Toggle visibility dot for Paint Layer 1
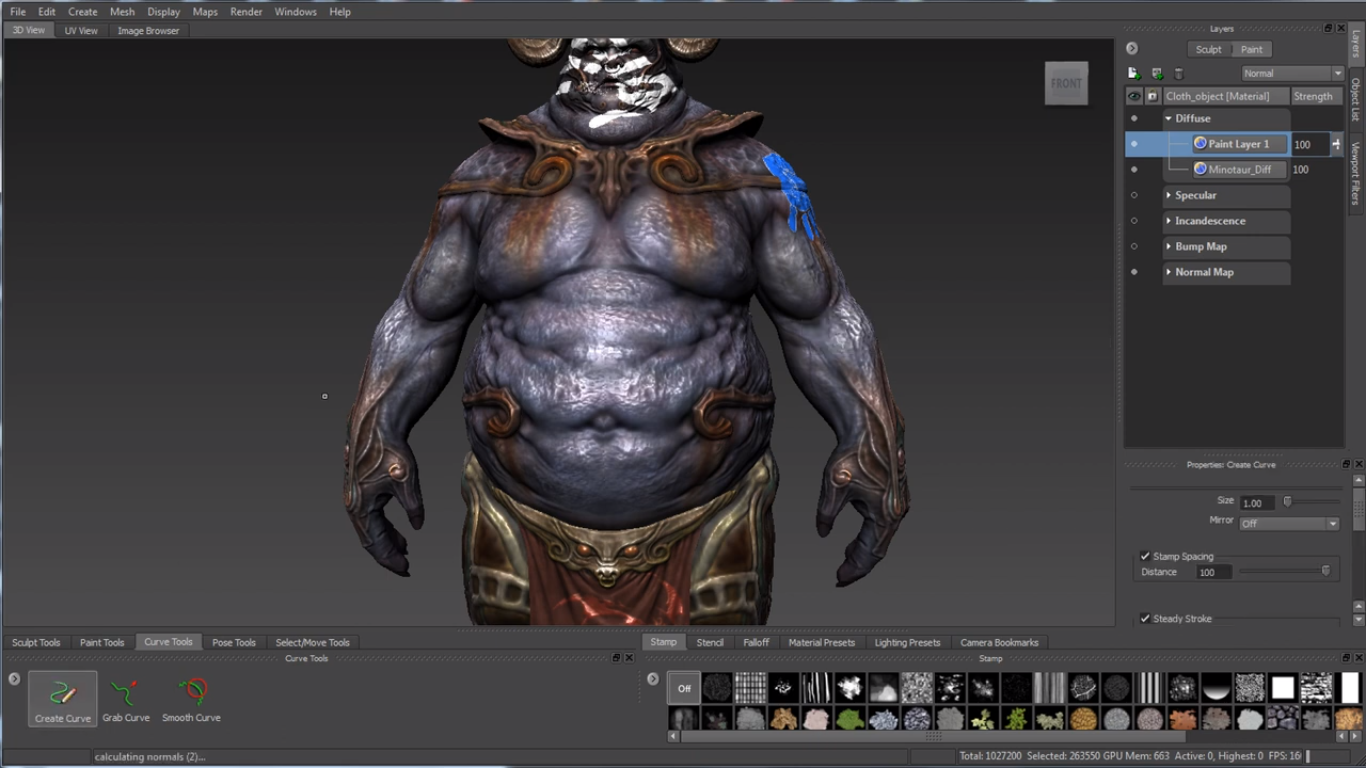 [1134, 144]
